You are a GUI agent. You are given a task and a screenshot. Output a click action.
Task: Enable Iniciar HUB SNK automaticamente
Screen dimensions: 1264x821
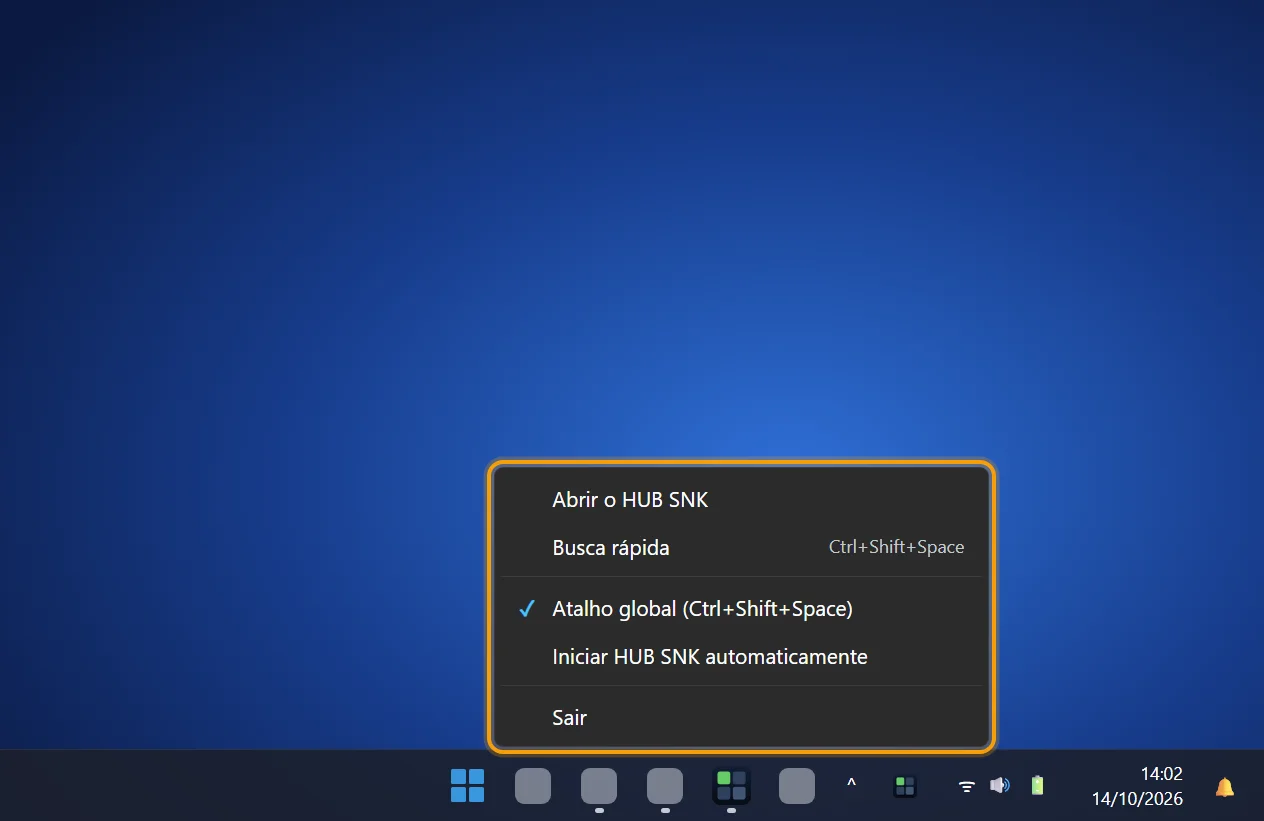(x=742, y=657)
